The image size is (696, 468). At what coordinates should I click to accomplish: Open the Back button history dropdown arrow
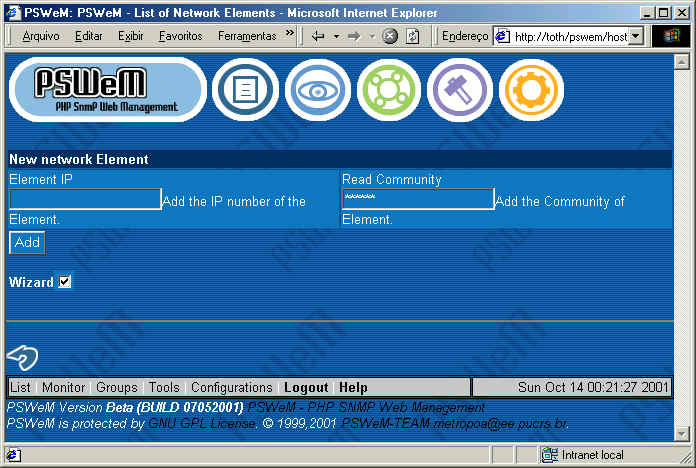pyautogui.click(x=336, y=36)
